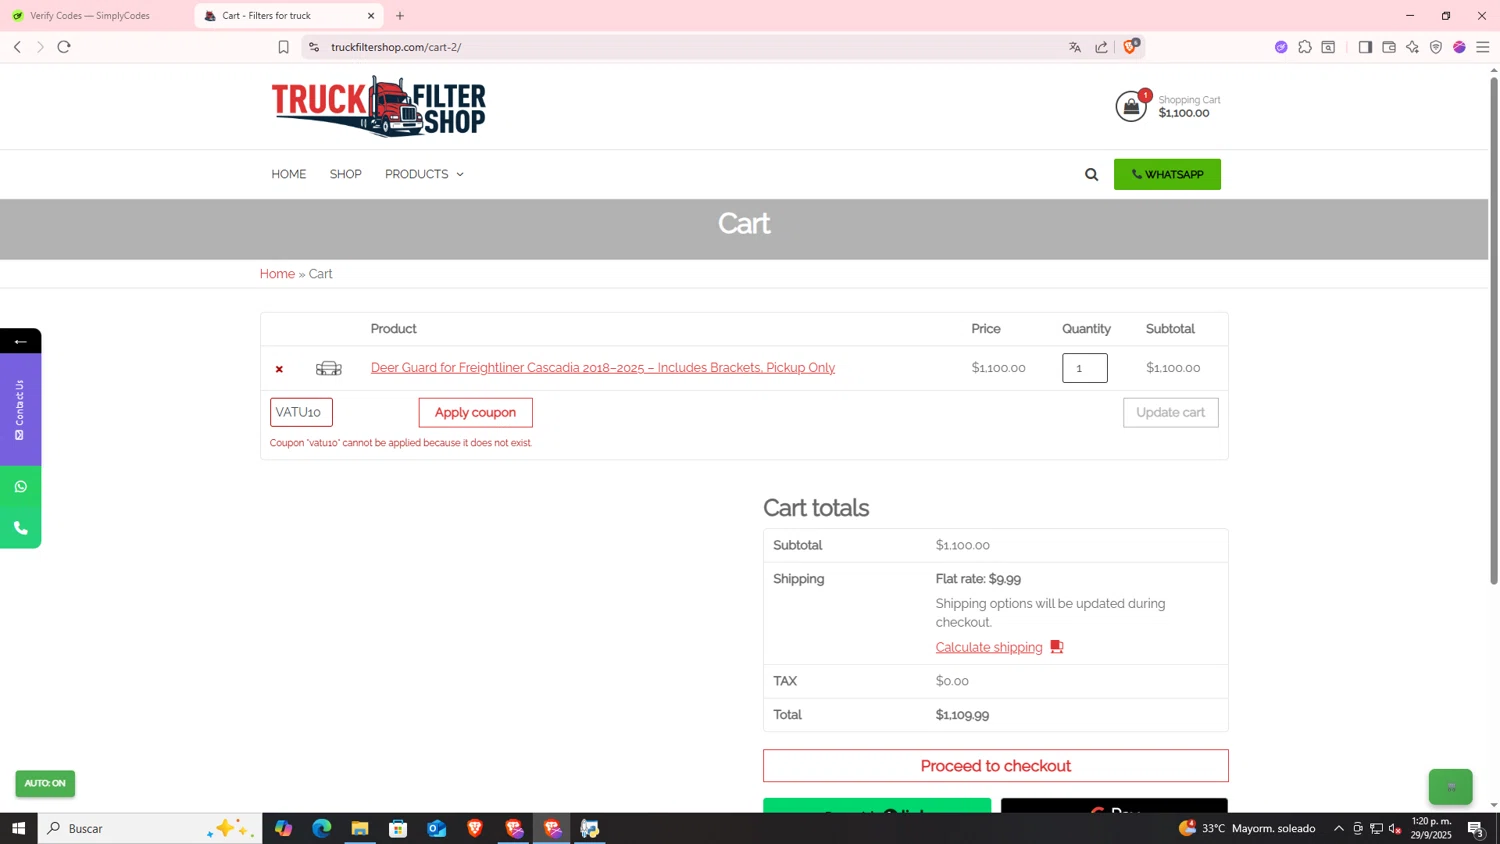
Task: Click the coupon does not exist error text
Action: click(x=401, y=443)
